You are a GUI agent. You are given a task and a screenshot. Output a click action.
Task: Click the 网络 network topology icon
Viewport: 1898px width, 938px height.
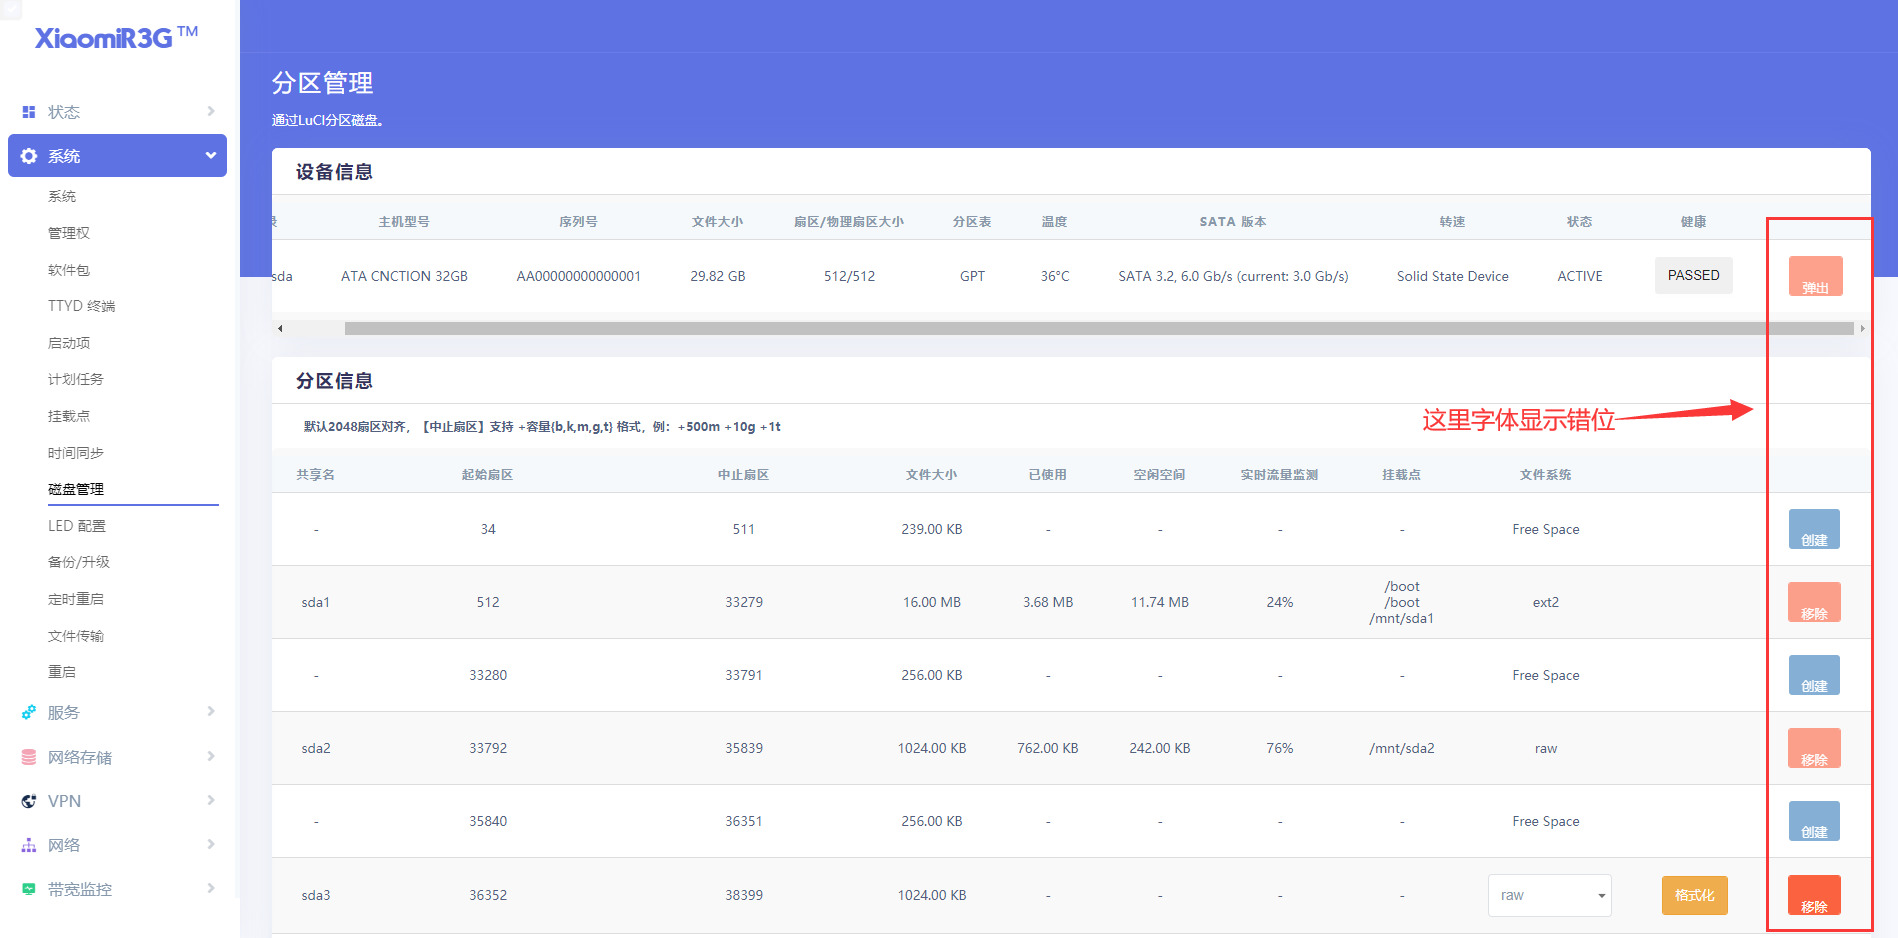pos(27,844)
